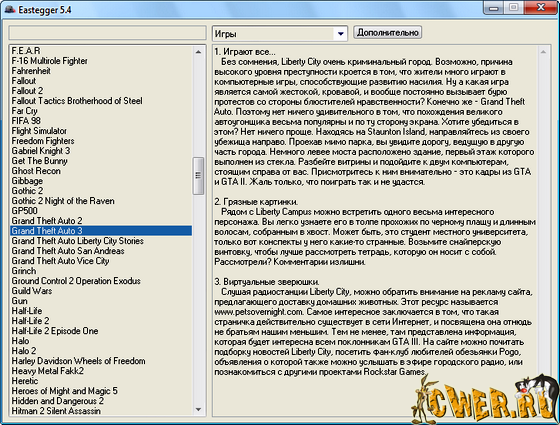560x425 pixels.
Task: Click heading '3. Виртуальные зверюшки.' in description
Action: click(x=267, y=282)
